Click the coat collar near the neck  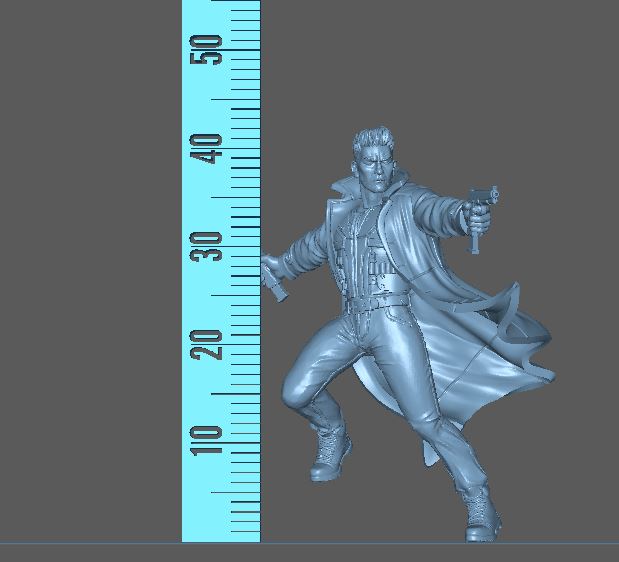pyautogui.click(x=346, y=189)
